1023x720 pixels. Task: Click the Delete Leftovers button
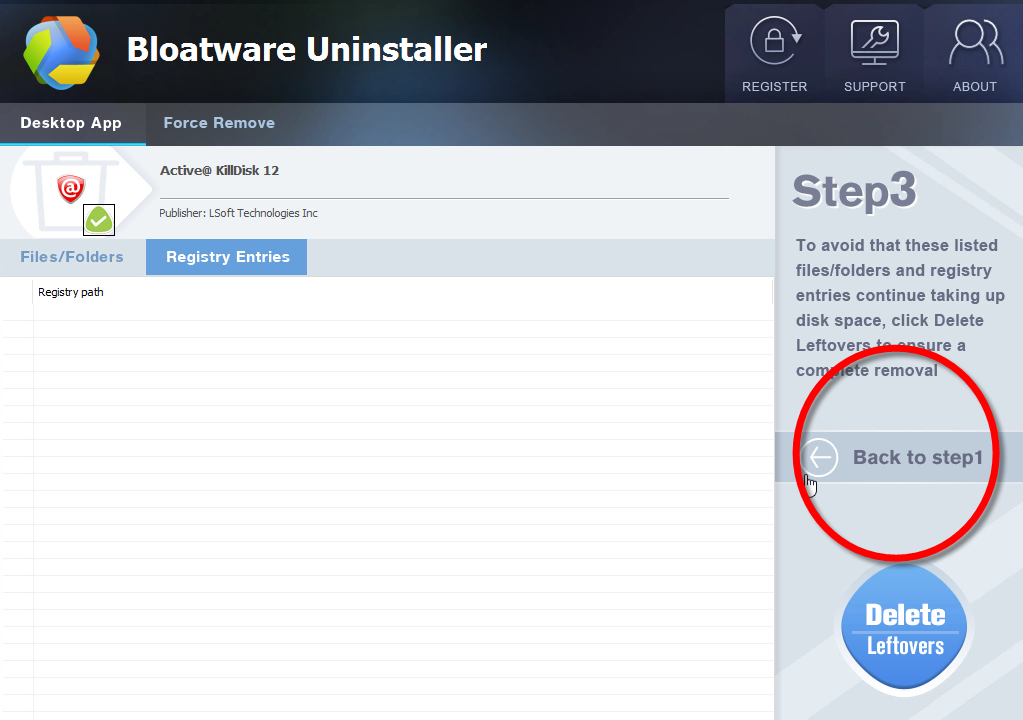point(904,627)
